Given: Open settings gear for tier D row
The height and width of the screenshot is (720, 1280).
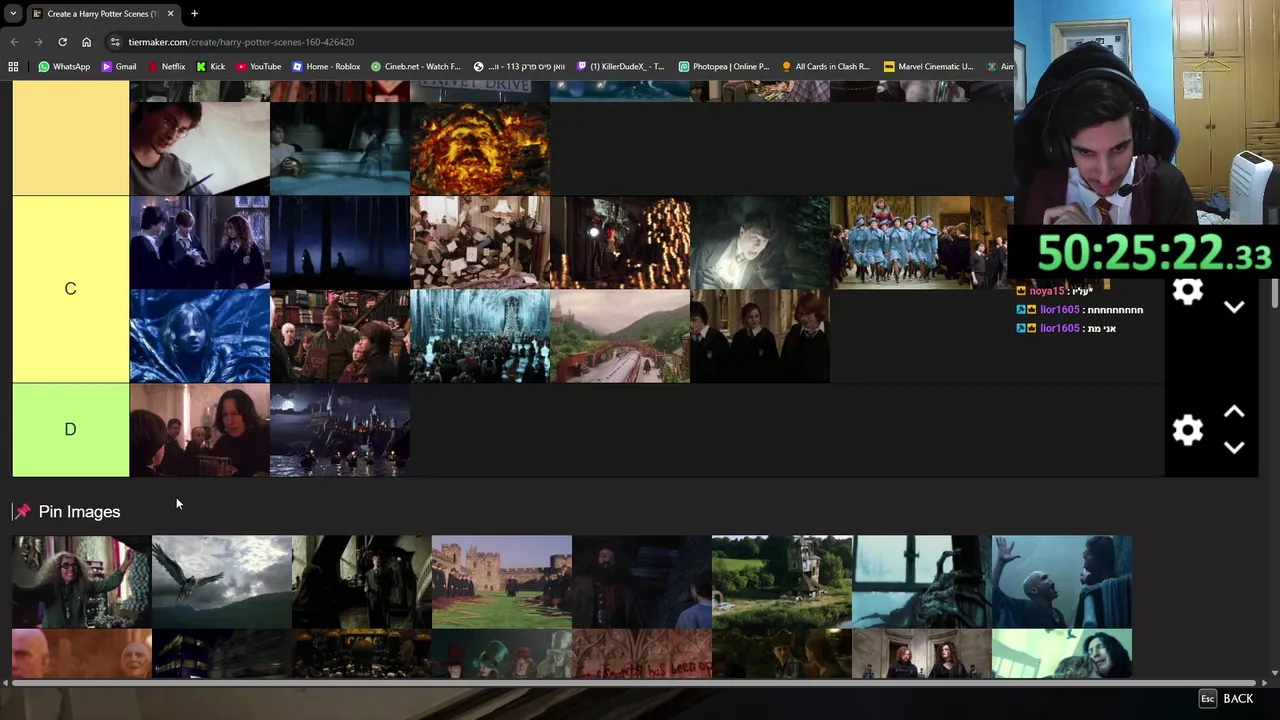Looking at the screenshot, I should (1187, 430).
